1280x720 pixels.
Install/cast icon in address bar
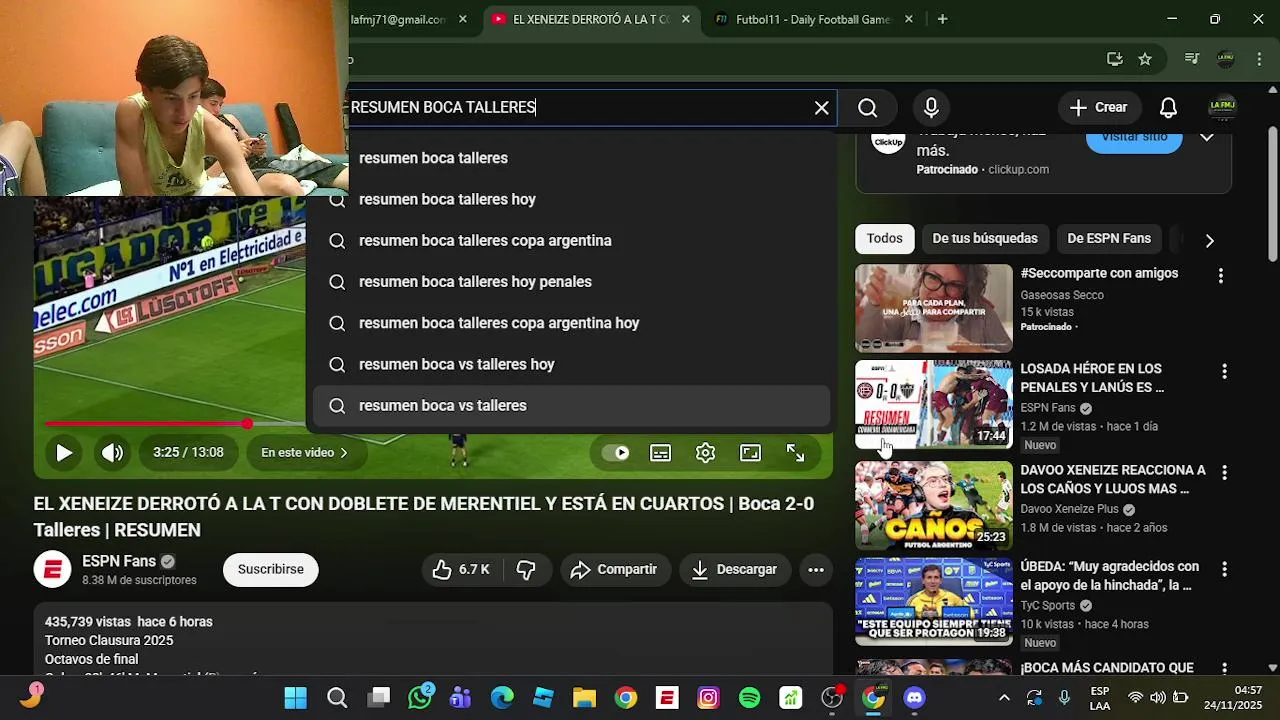[x=1114, y=59]
